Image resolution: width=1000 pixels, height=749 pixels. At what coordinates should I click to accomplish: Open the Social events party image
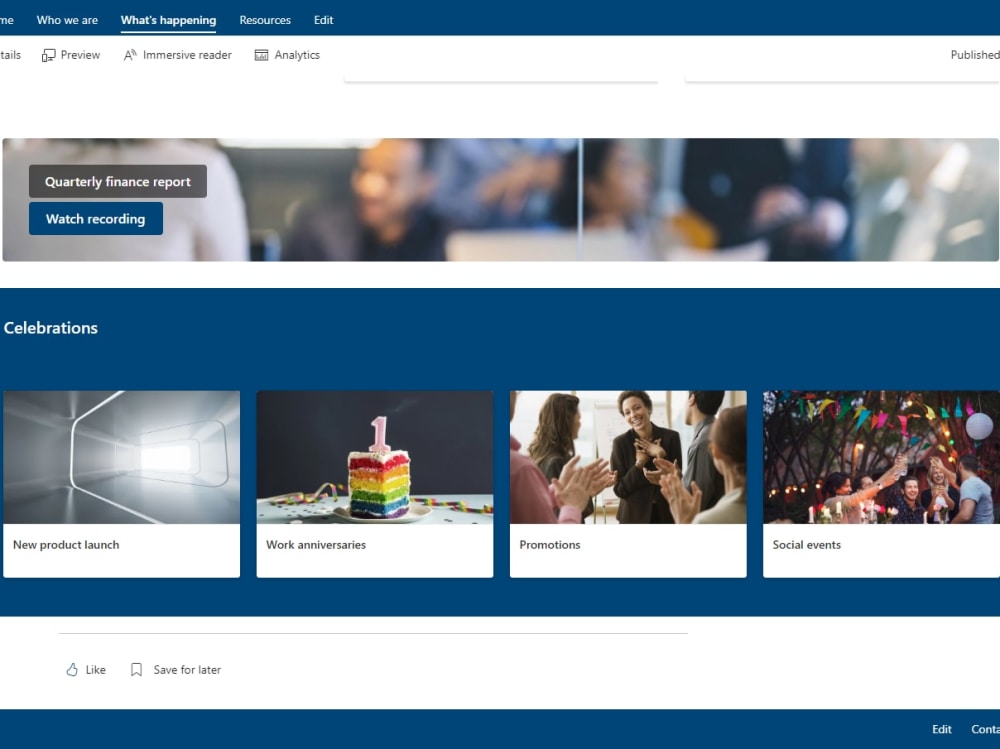881,457
